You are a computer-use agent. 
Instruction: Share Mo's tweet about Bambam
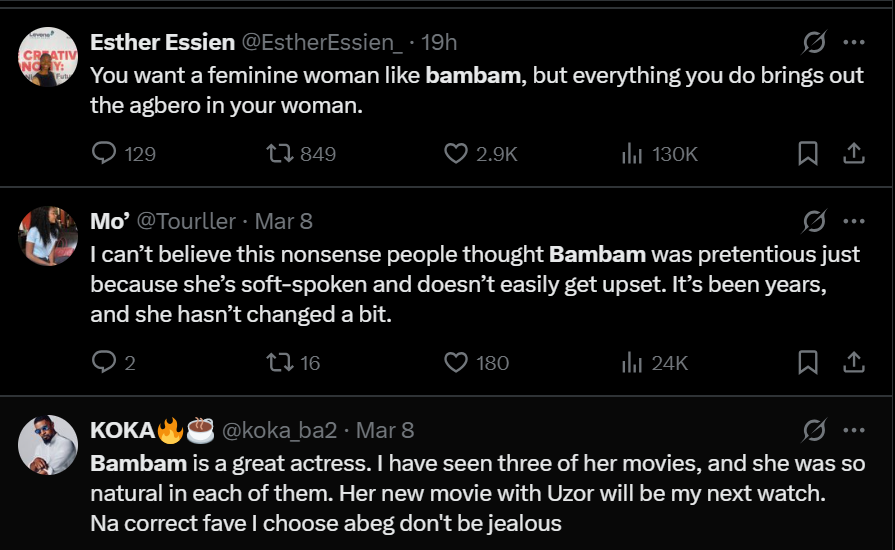pyautogui.click(x=854, y=362)
